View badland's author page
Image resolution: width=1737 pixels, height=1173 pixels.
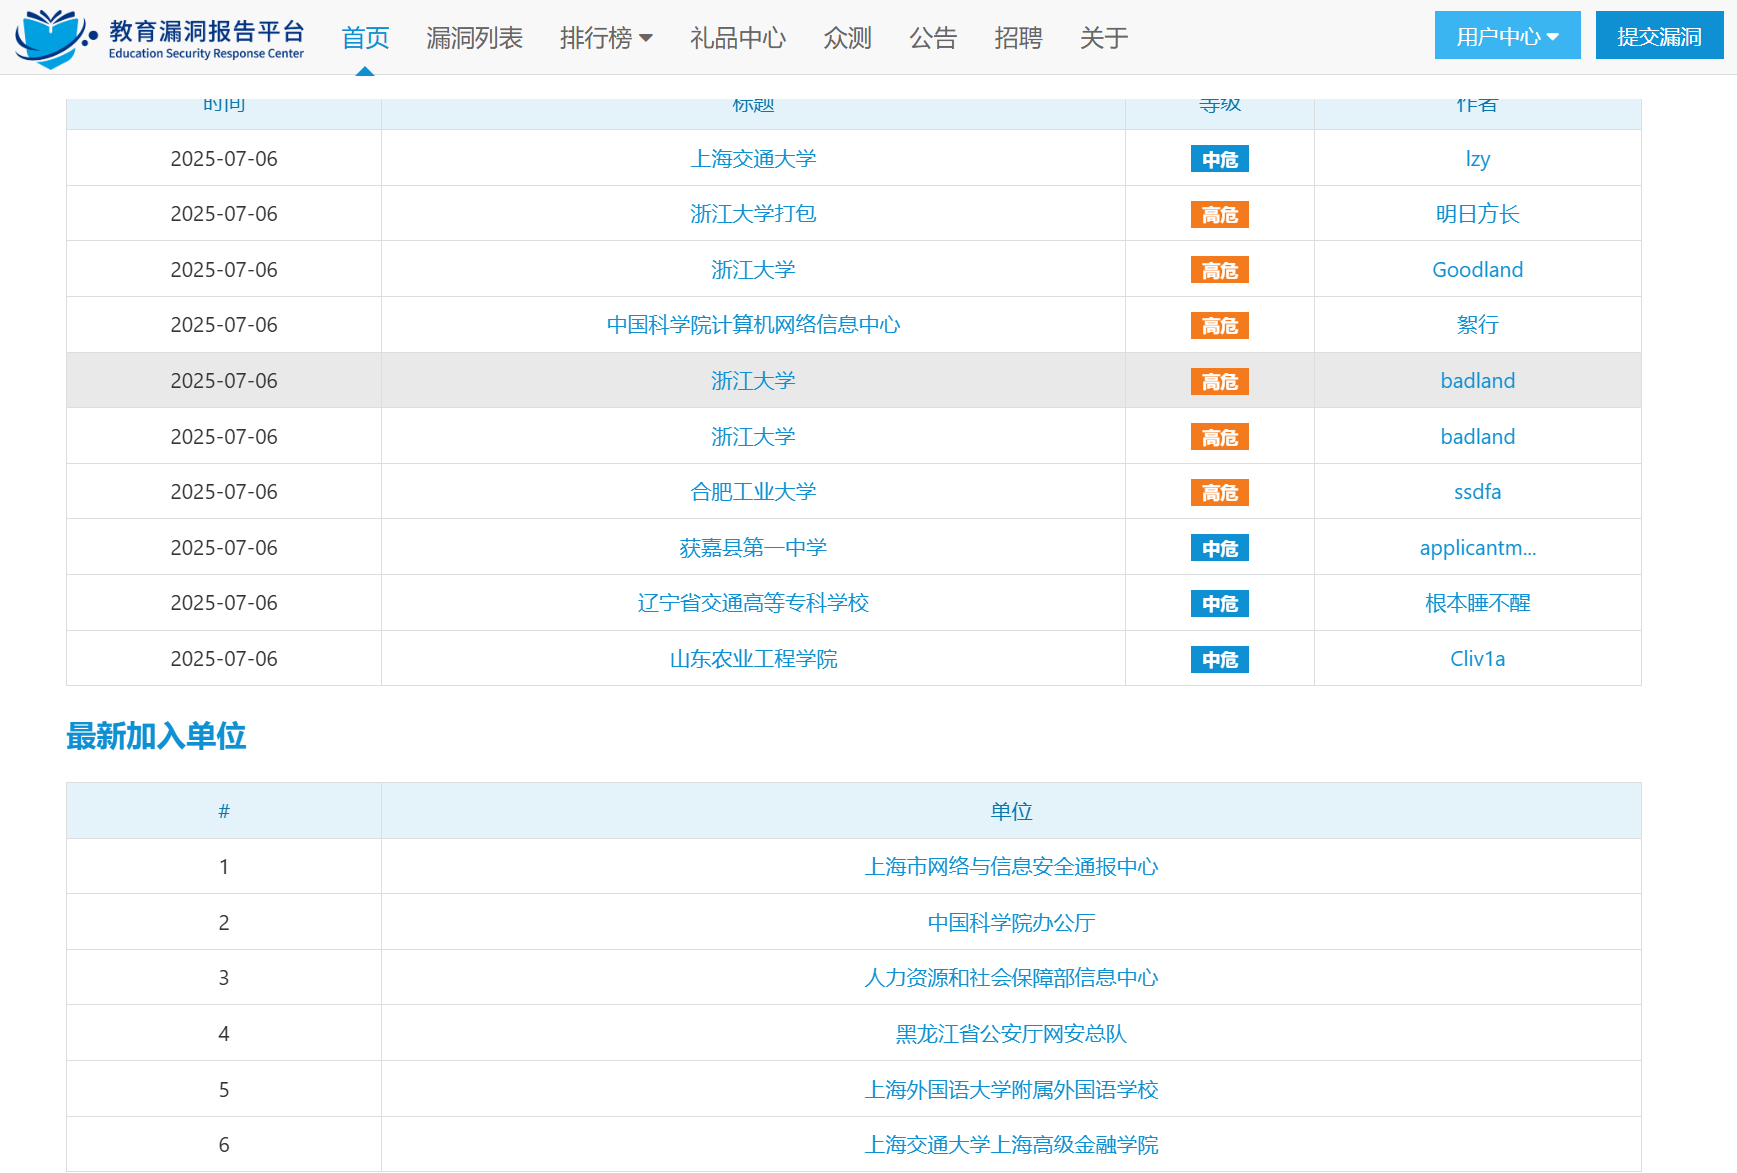pos(1477,380)
